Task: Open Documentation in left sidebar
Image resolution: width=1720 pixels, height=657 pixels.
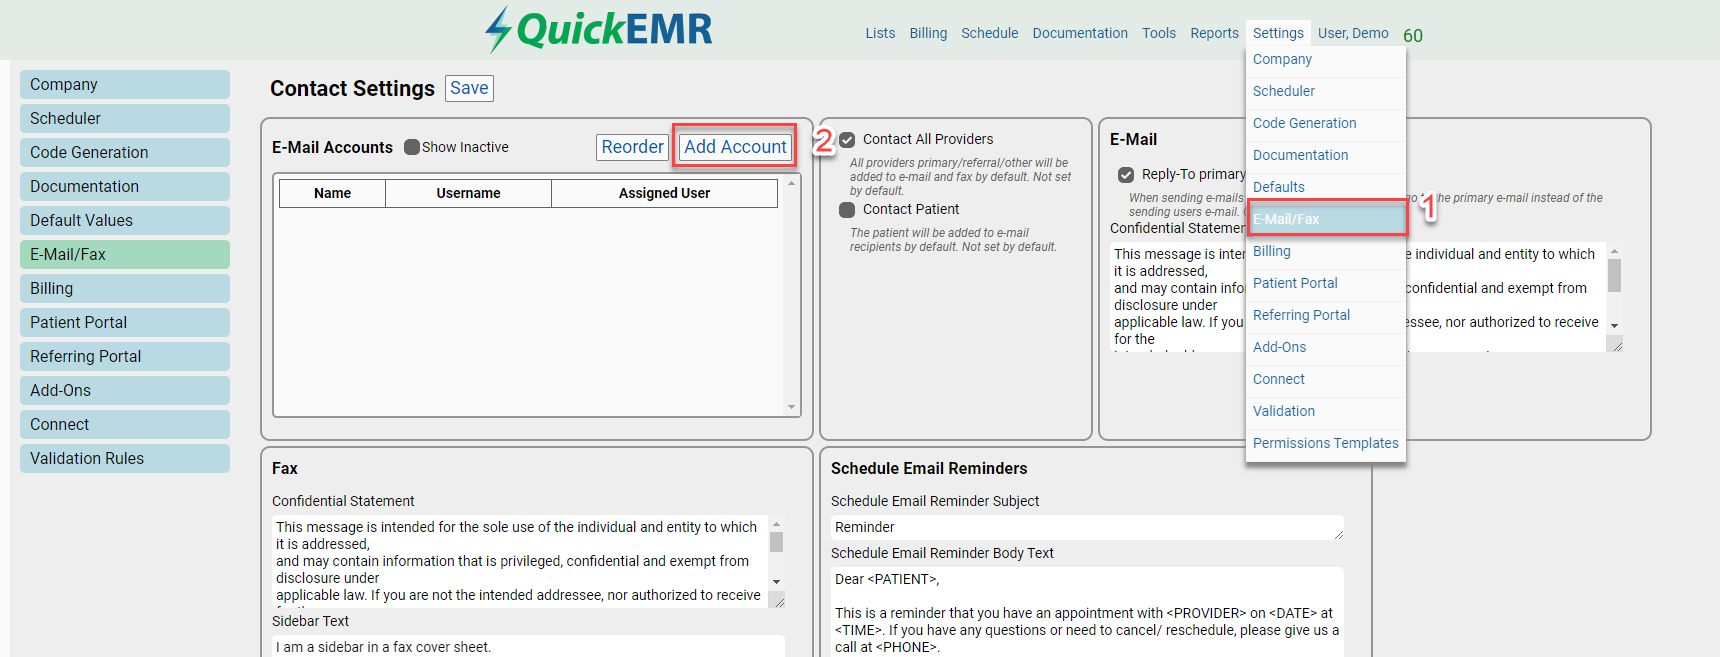Action: pos(125,187)
